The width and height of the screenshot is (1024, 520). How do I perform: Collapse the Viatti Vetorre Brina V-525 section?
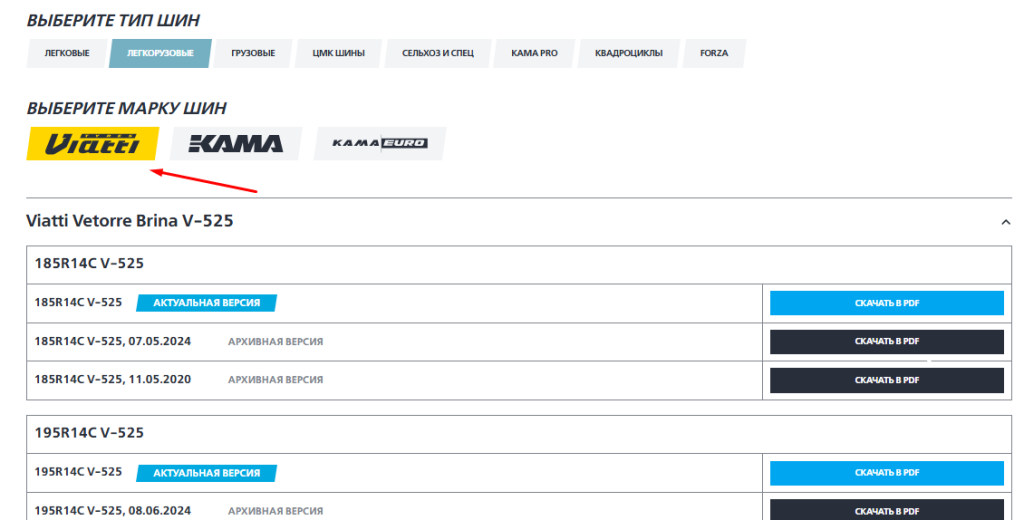coord(1006,222)
